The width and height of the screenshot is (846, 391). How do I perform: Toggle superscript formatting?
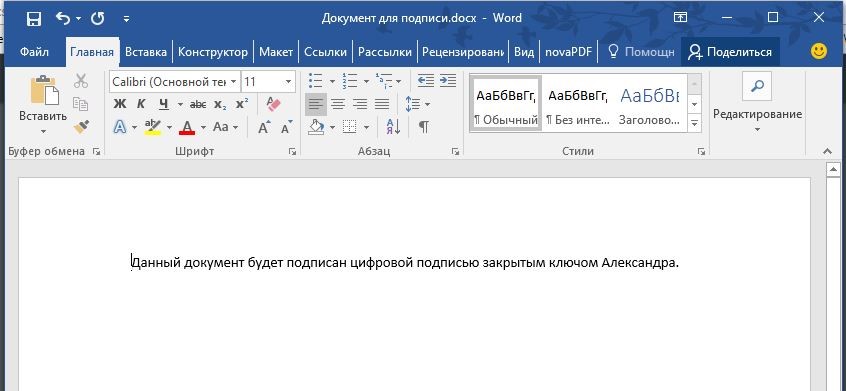pos(242,104)
